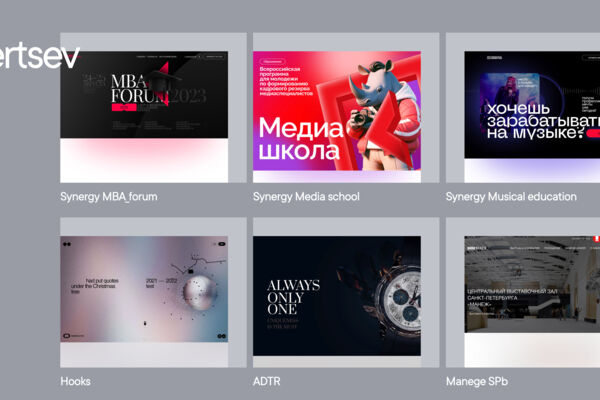
Task: Click the 'ADTR' caption
Action: pyautogui.click(x=267, y=381)
